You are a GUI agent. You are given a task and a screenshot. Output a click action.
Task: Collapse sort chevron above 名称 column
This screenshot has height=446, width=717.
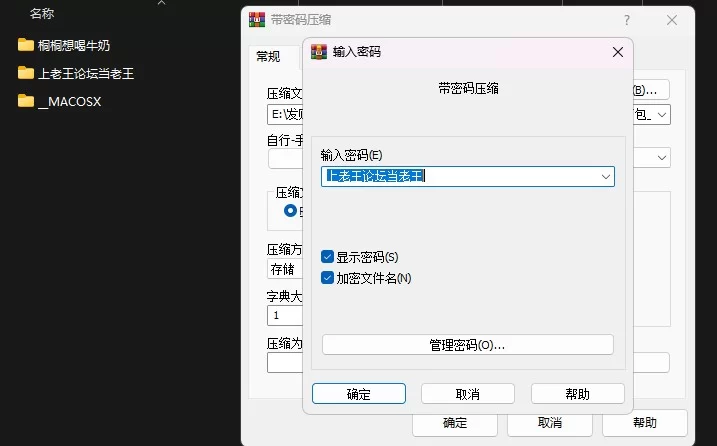tap(162, 4)
